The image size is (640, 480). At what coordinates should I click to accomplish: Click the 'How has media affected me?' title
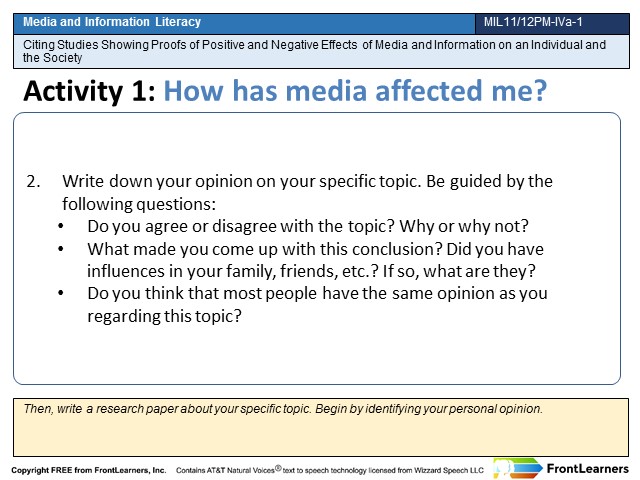tap(355, 91)
